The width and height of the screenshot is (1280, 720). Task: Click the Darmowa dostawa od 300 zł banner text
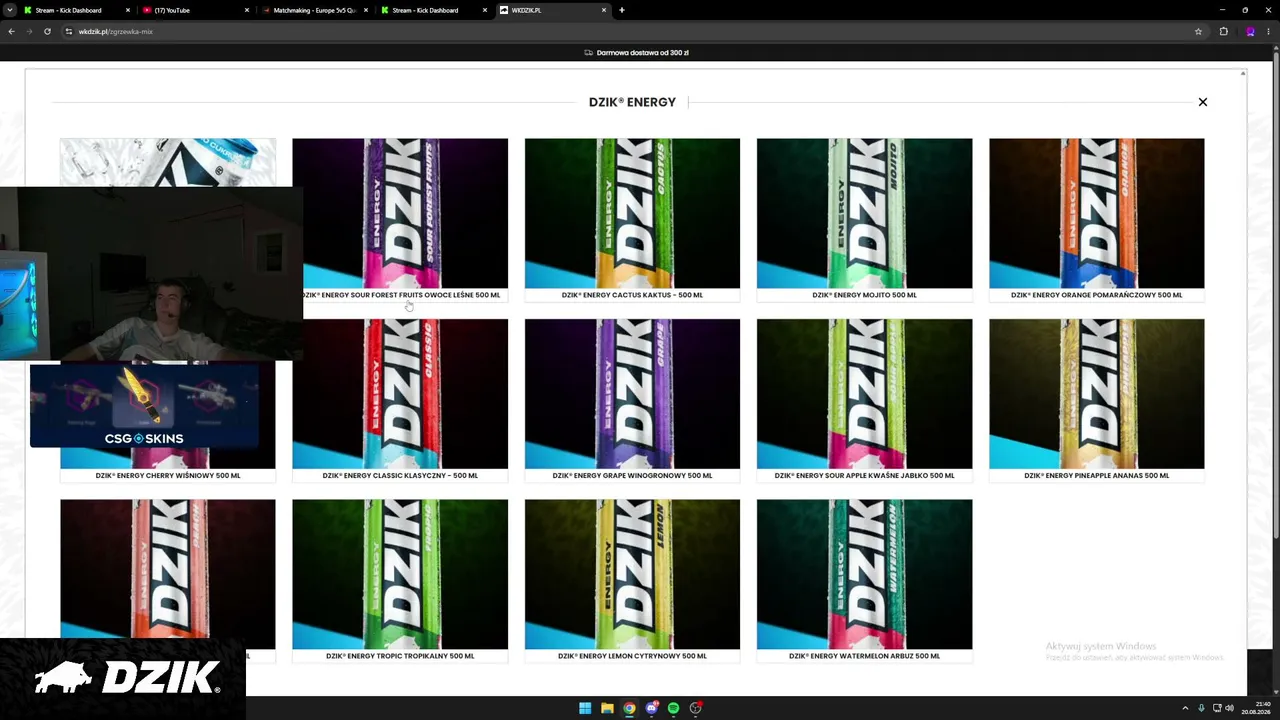pos(642,52)
